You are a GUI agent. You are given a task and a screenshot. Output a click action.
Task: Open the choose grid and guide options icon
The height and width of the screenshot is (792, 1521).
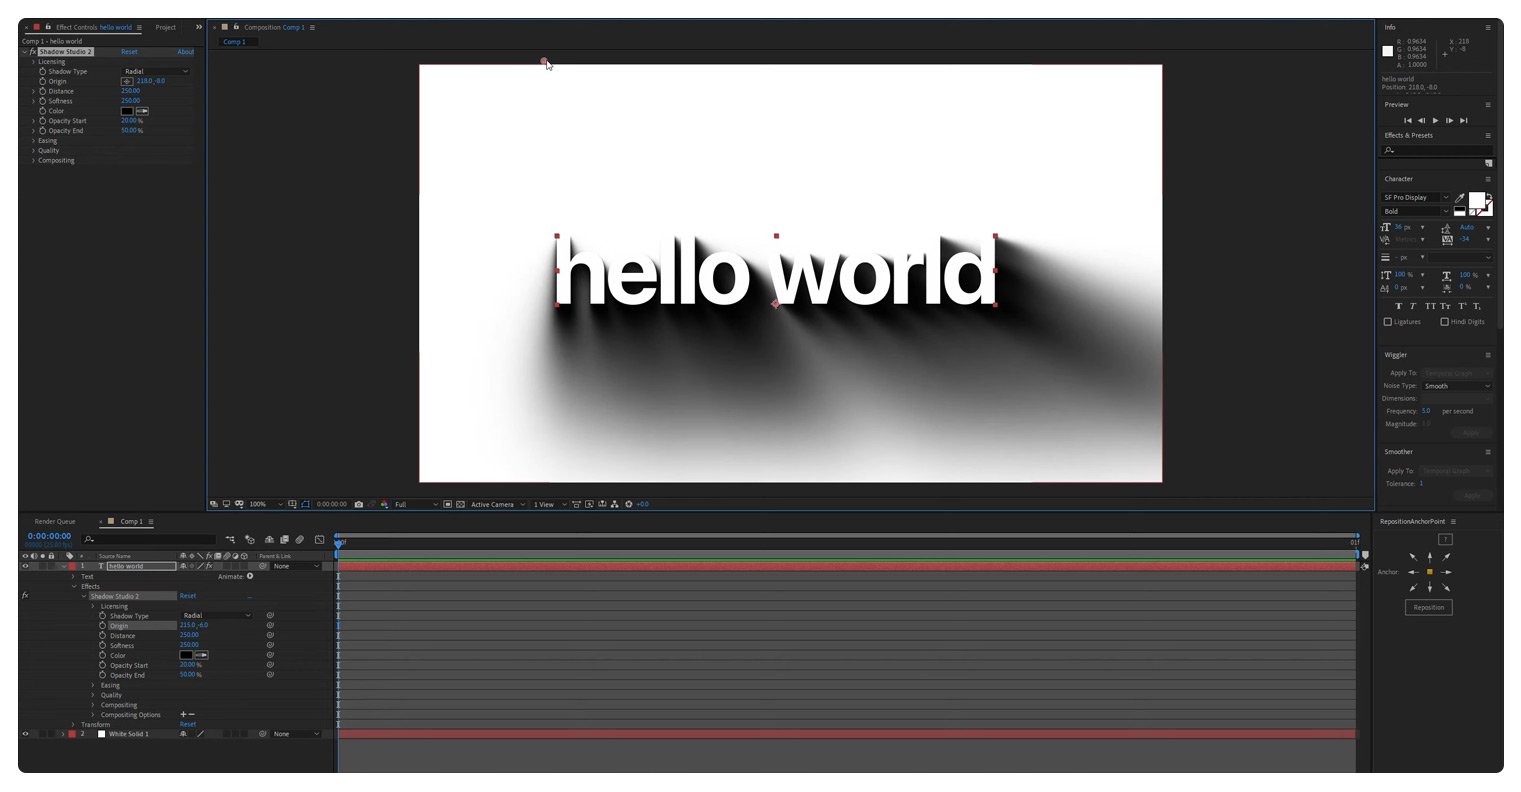pos(292,504)
